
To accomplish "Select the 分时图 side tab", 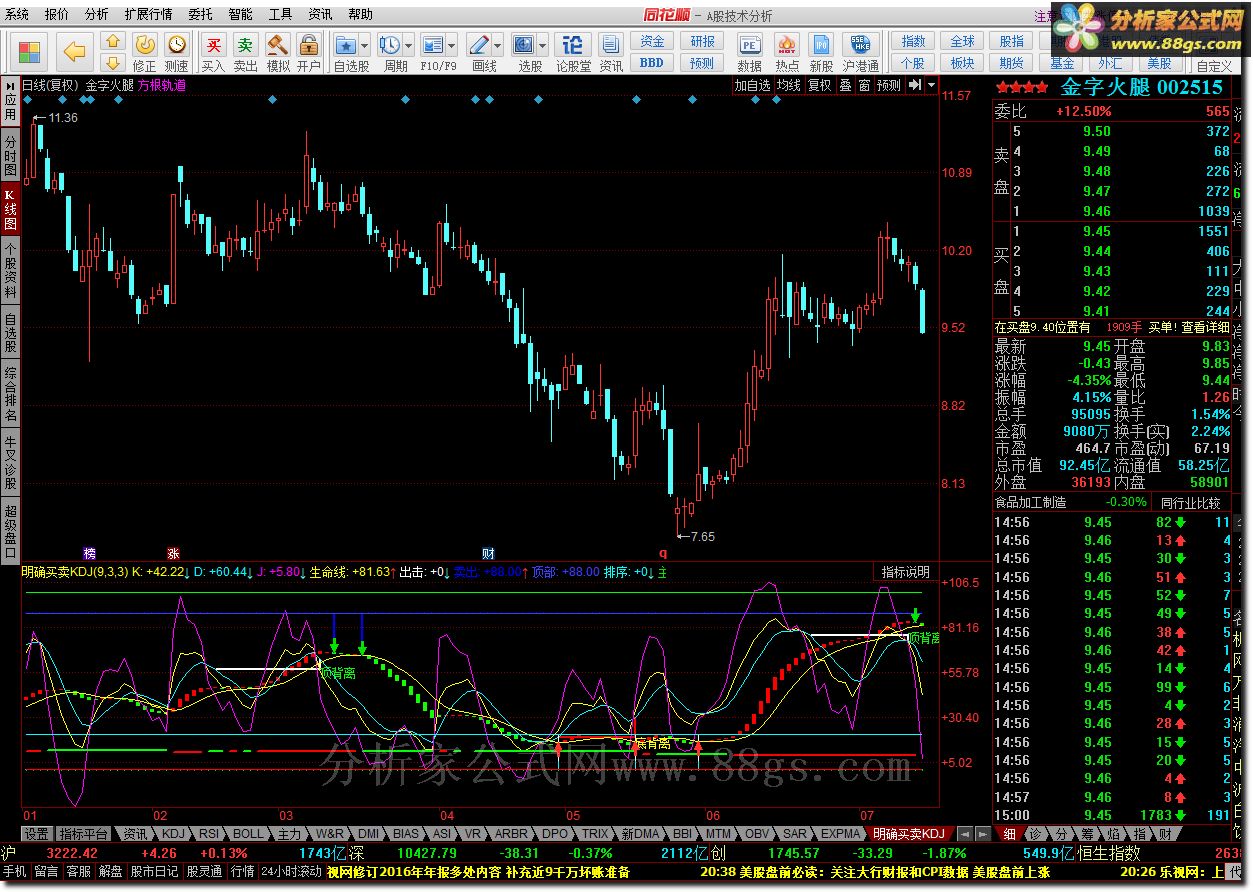I will tap(10, 157).
